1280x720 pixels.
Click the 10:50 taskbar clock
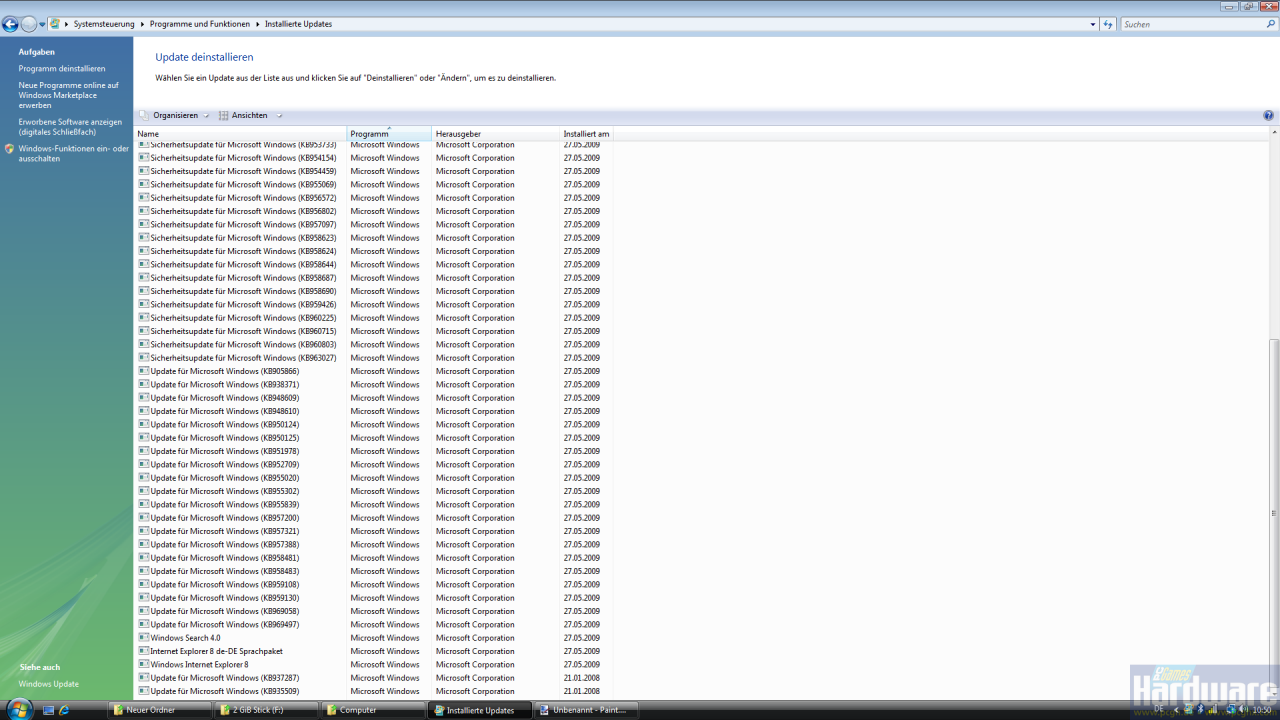click(1262, 709)
